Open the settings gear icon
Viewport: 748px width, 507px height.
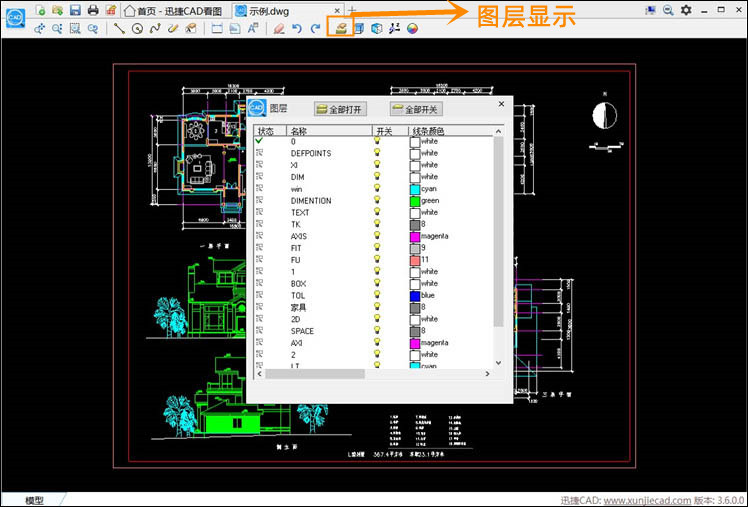[x=686, y=10]
